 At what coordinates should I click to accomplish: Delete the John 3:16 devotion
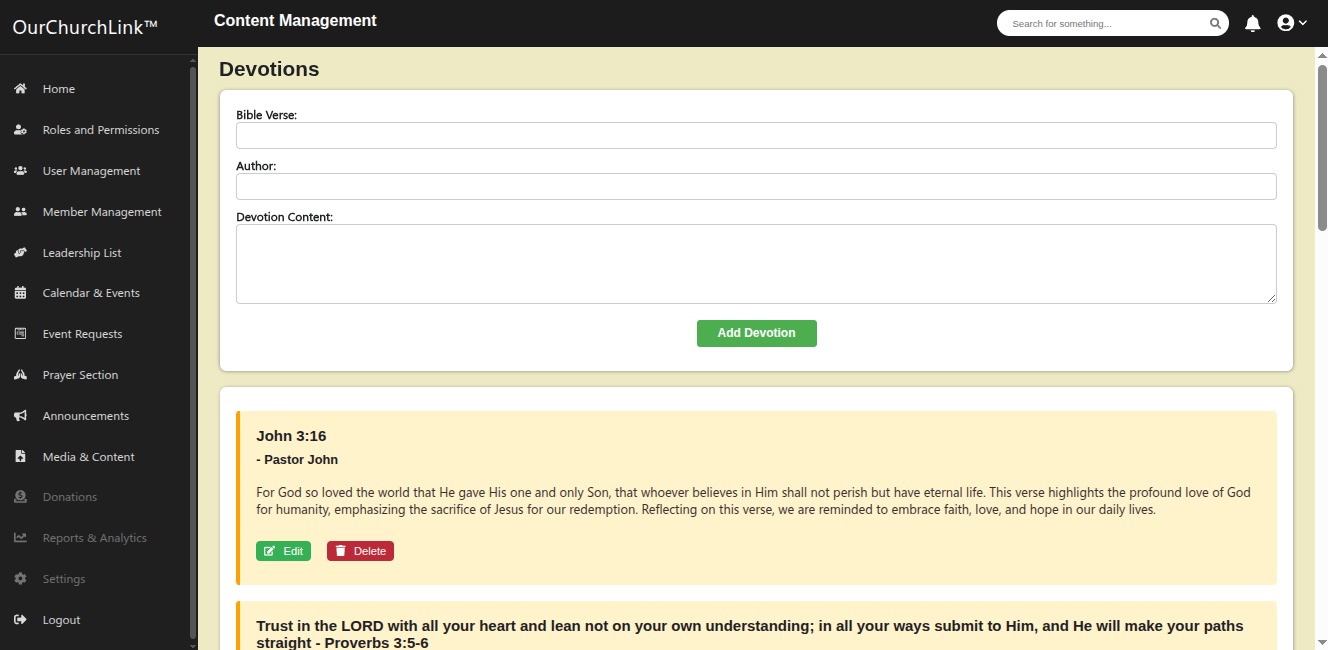click(x=360, y=551)
